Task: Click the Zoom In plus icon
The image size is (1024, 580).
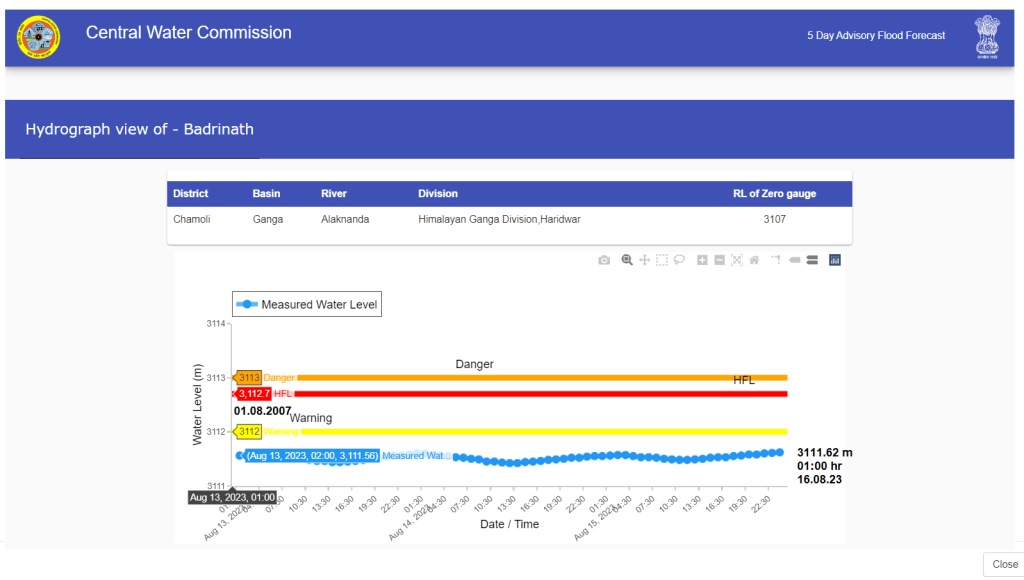Action: tap(702, 260)
